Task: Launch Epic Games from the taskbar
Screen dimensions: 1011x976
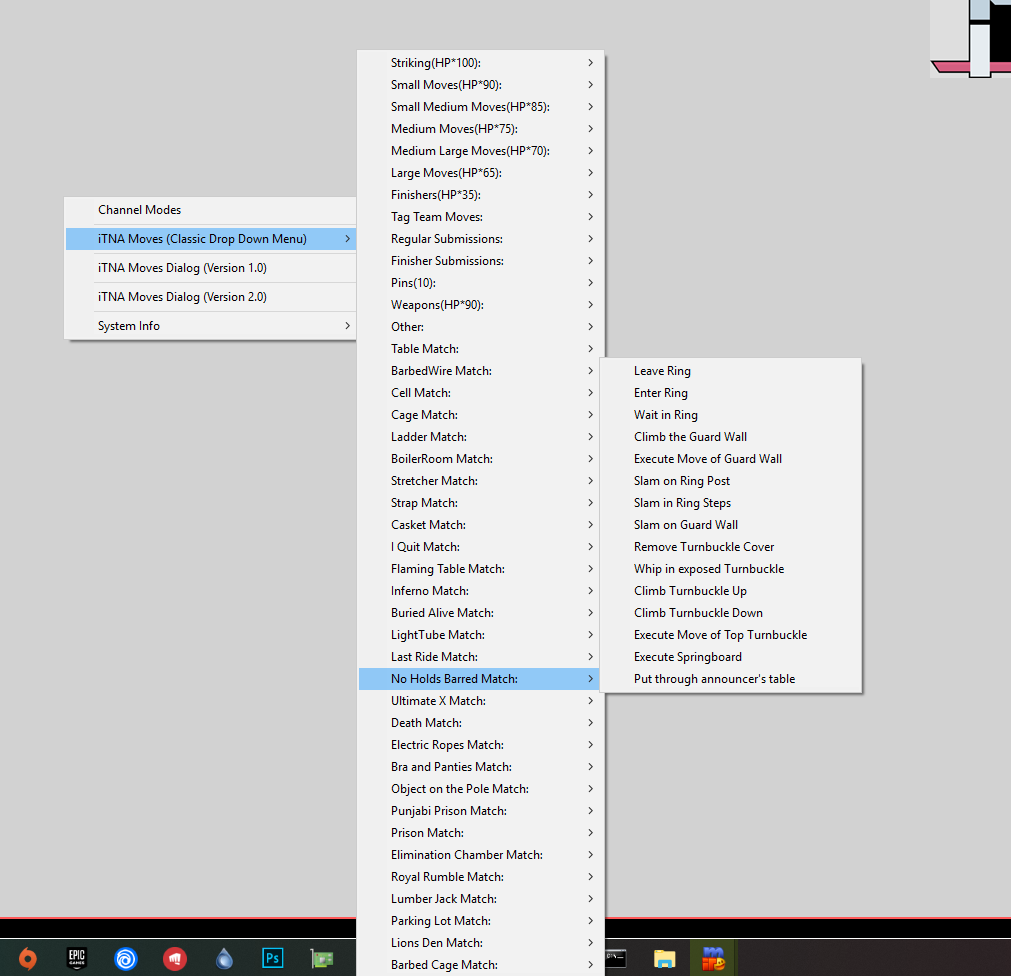Action: click(77, 959)
